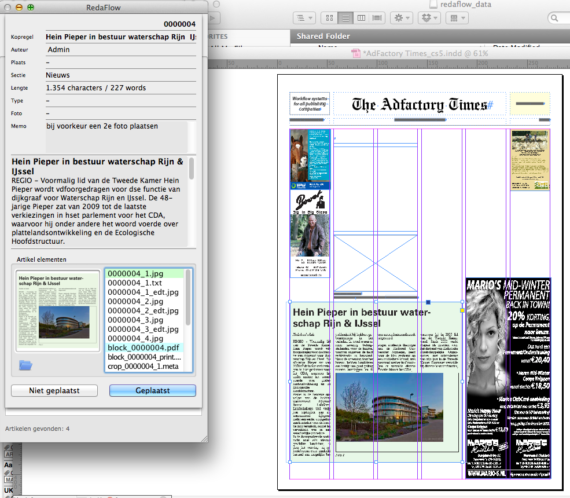
Task: Switch Finder to list view
Action: click(x=345, y=18)
